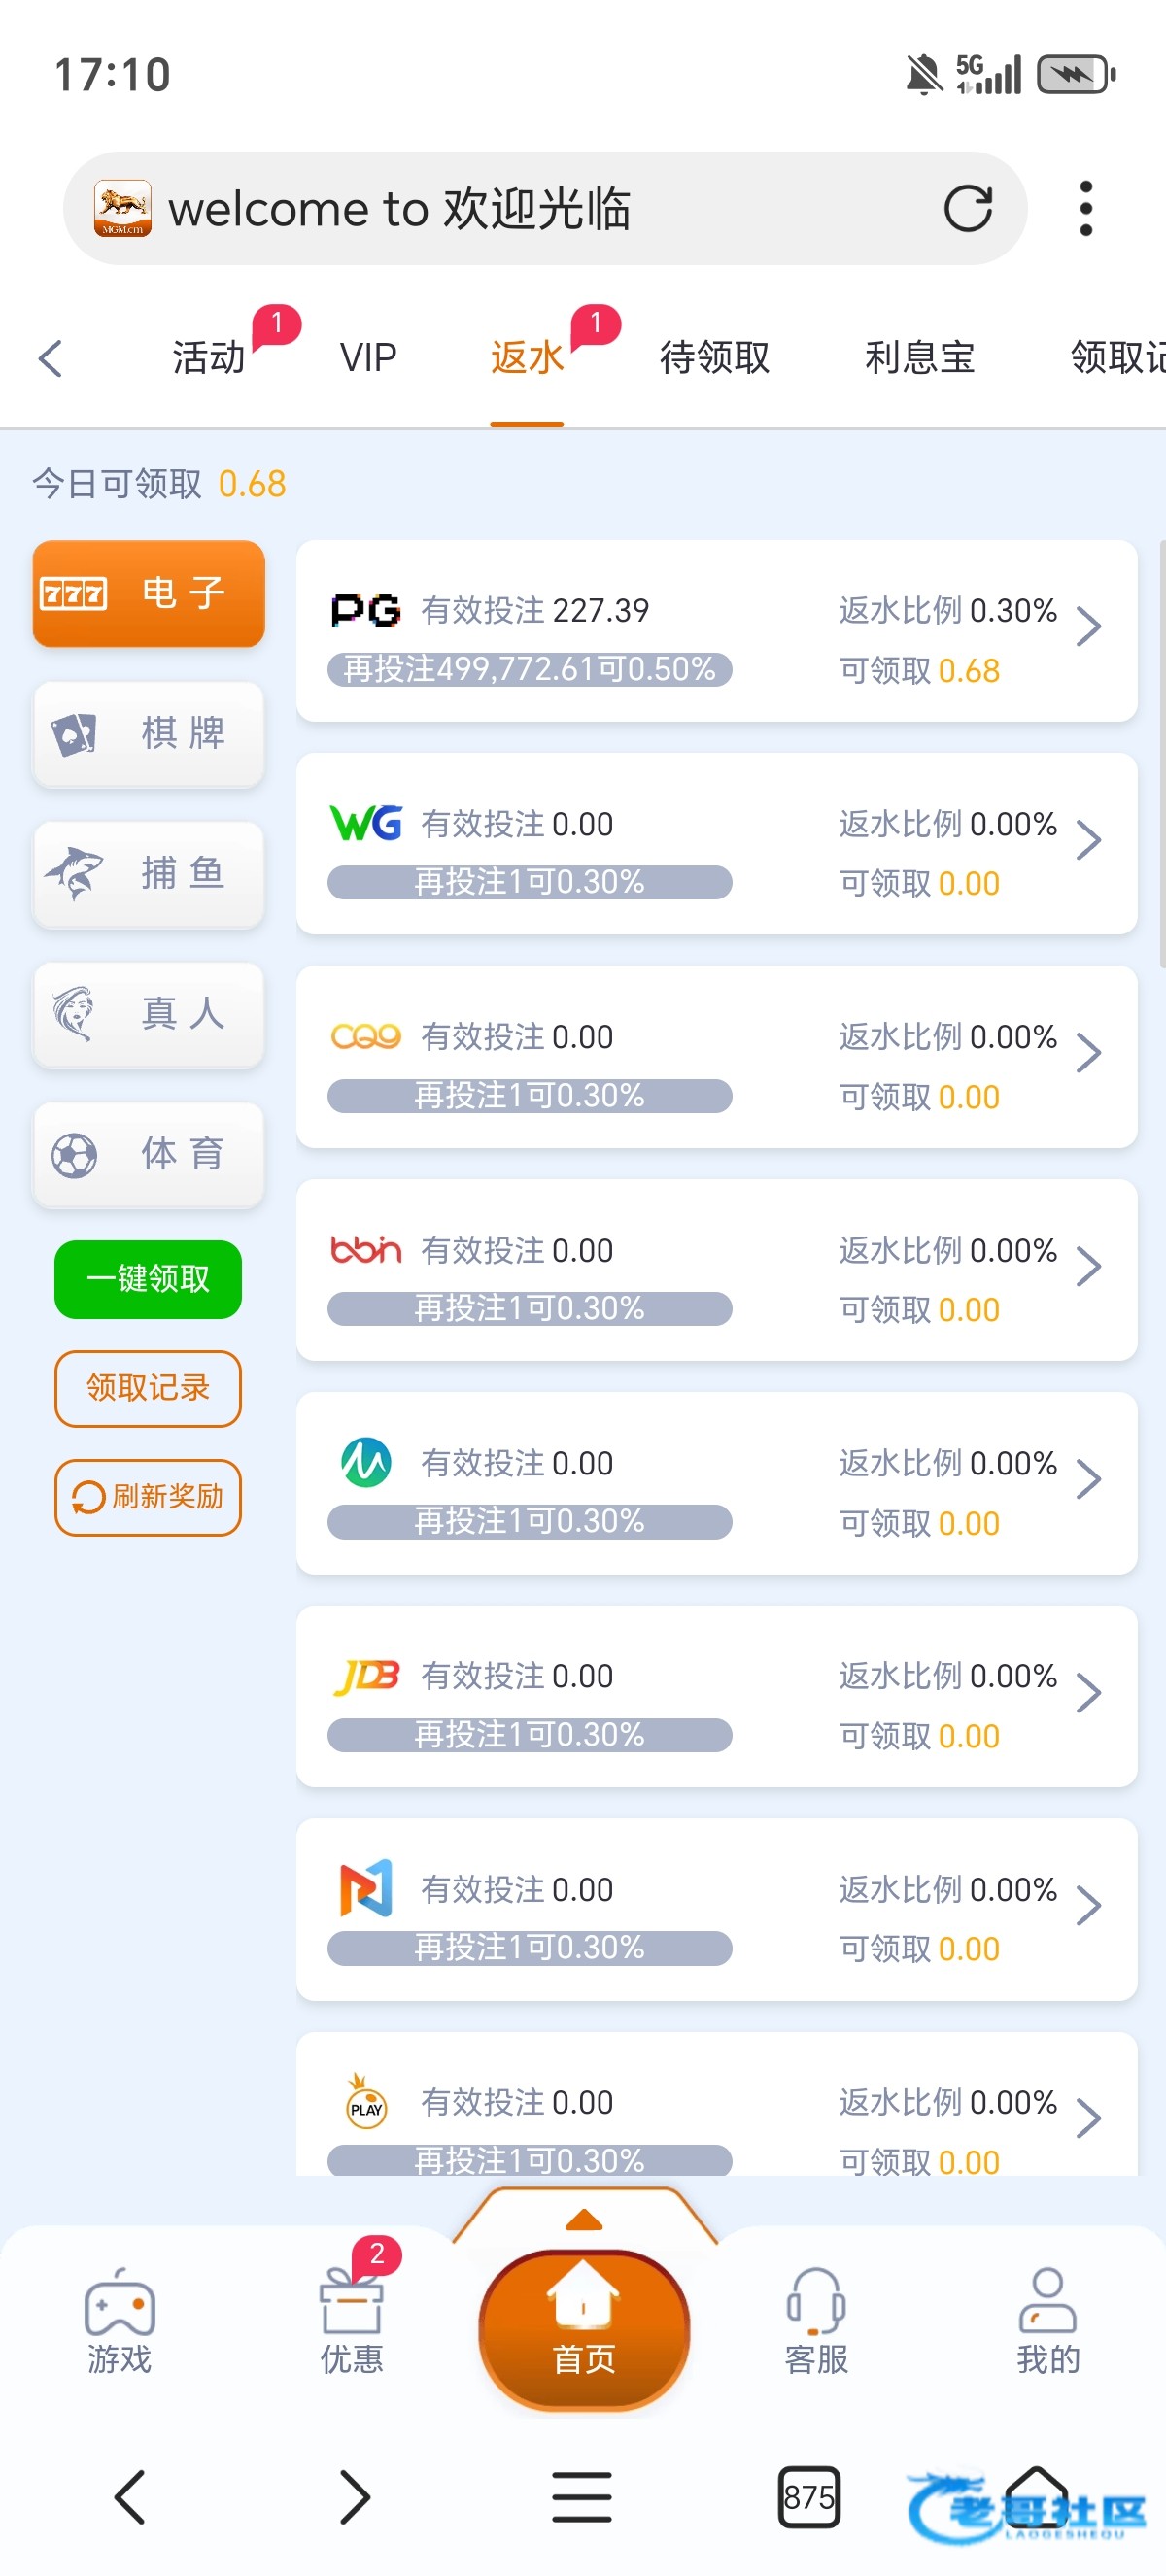Select the 真人 live casino category
1166x2576 pixels.
coord(148,1014)
